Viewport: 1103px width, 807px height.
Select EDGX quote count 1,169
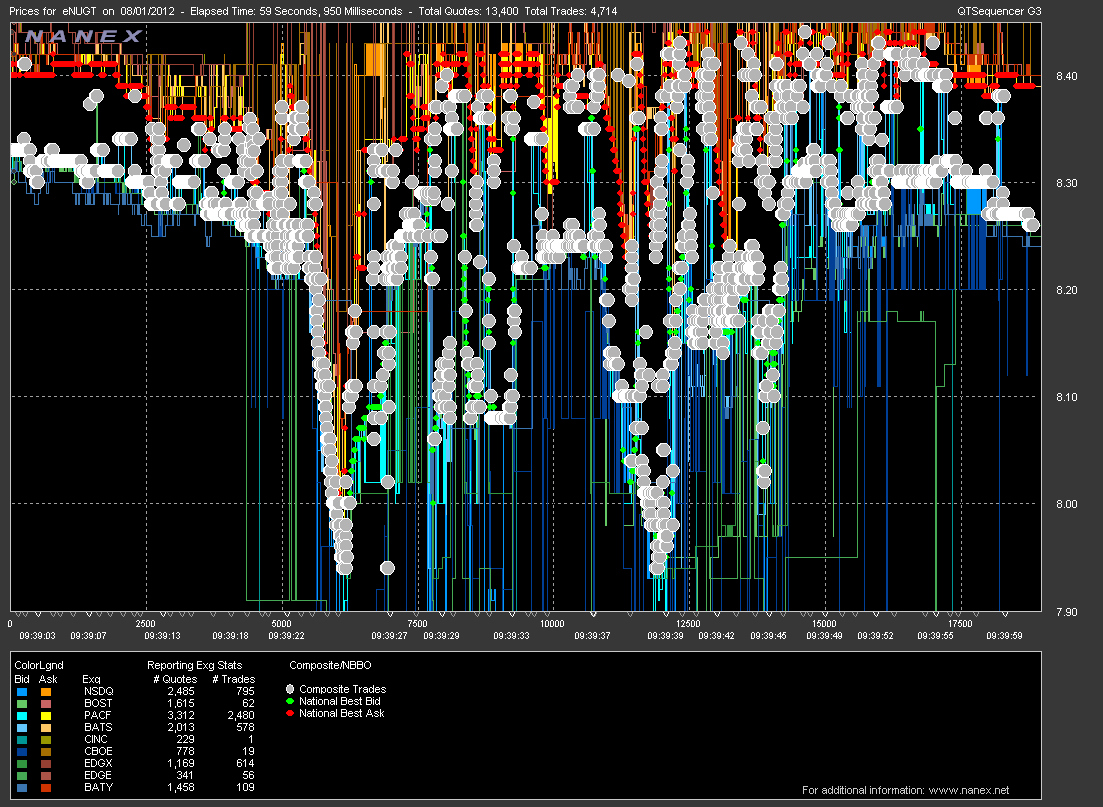pos(181,763)
